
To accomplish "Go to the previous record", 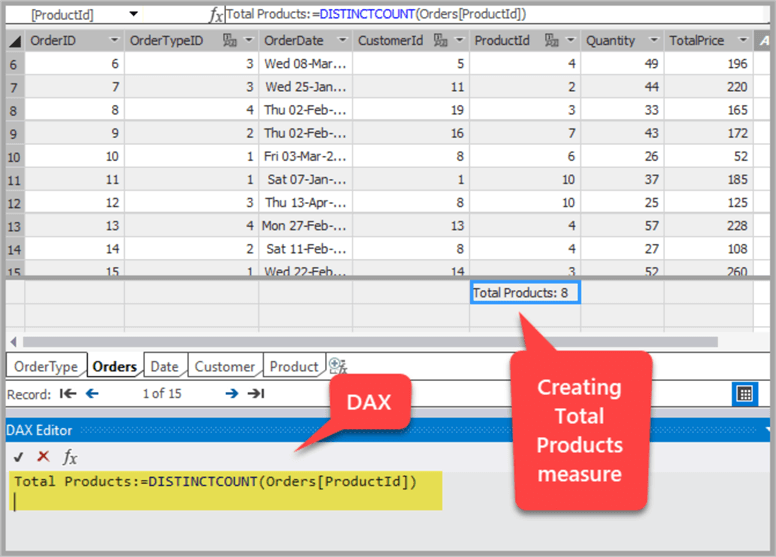I will 92,394.
